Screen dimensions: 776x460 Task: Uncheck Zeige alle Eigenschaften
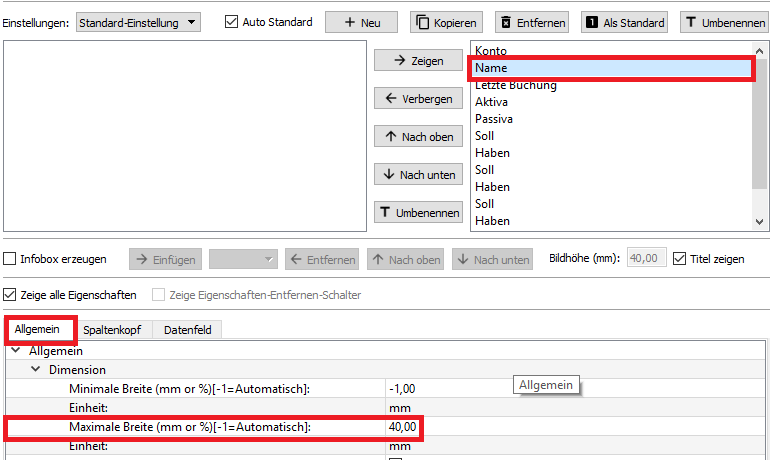click(x=11, y=295)
